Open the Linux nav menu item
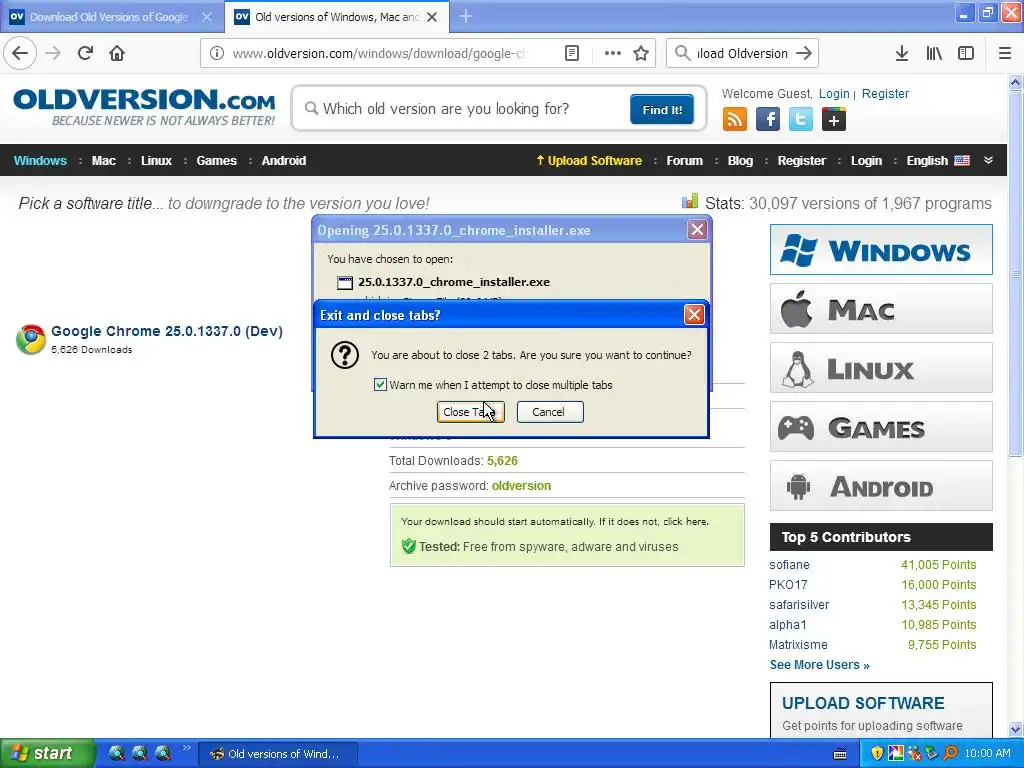Screen dimensions: 1024x768 click(x=156, y=161)
